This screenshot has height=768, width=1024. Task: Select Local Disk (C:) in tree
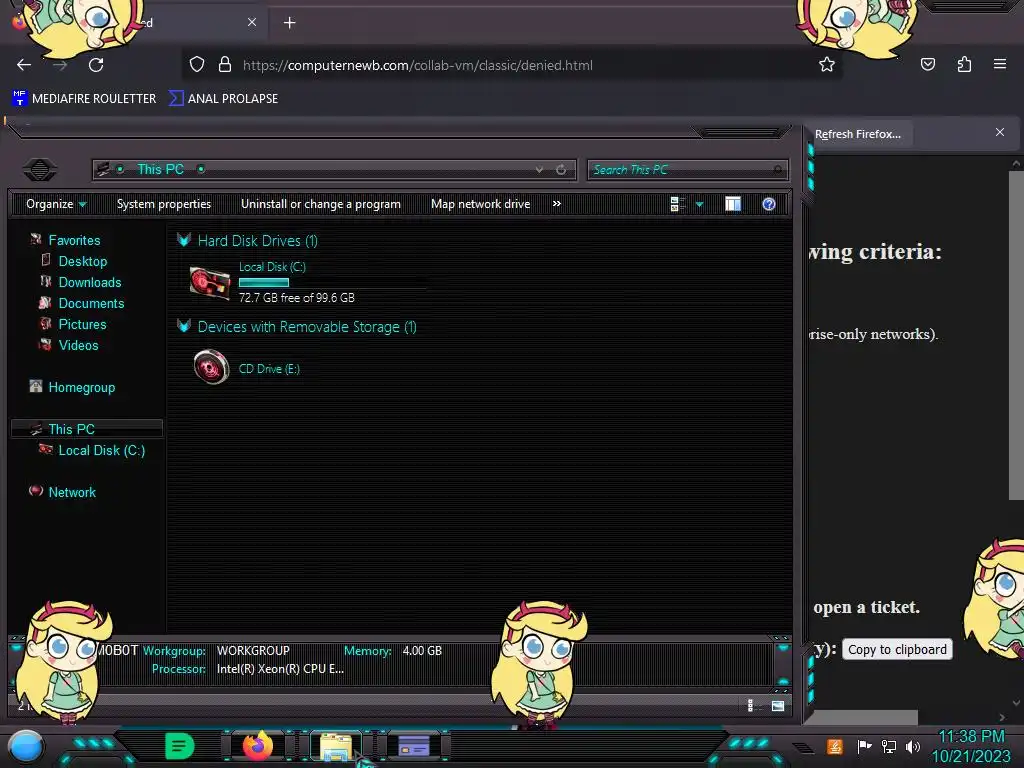pos(102,450)
